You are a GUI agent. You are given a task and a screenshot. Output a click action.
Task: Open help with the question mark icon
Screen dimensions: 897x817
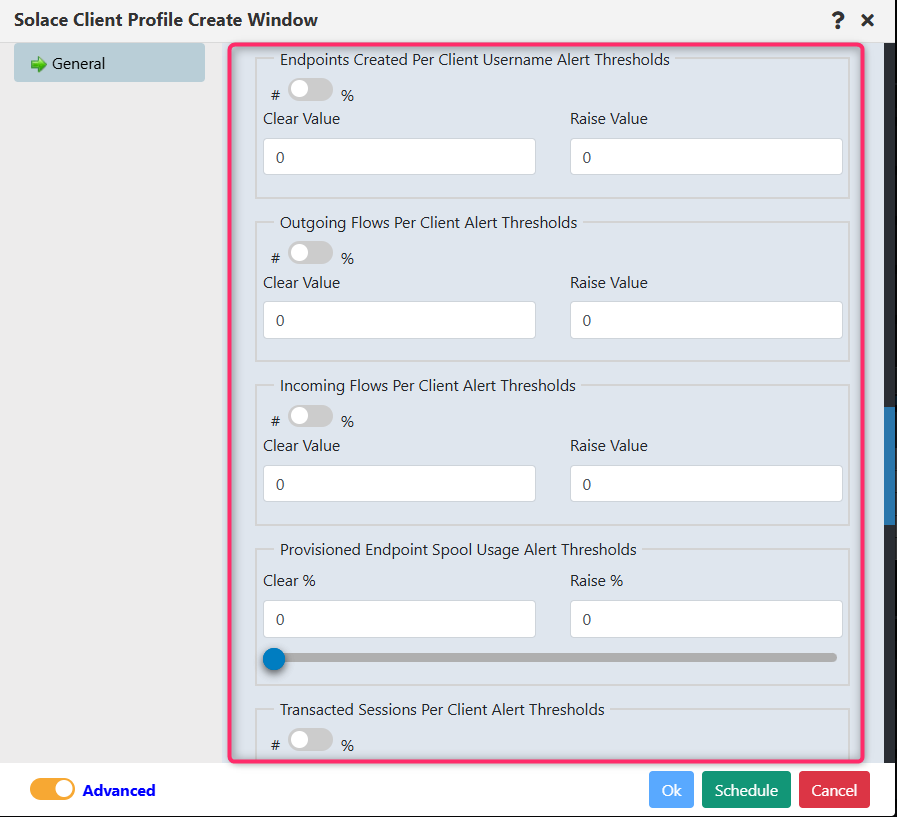[x=838, y=21]
